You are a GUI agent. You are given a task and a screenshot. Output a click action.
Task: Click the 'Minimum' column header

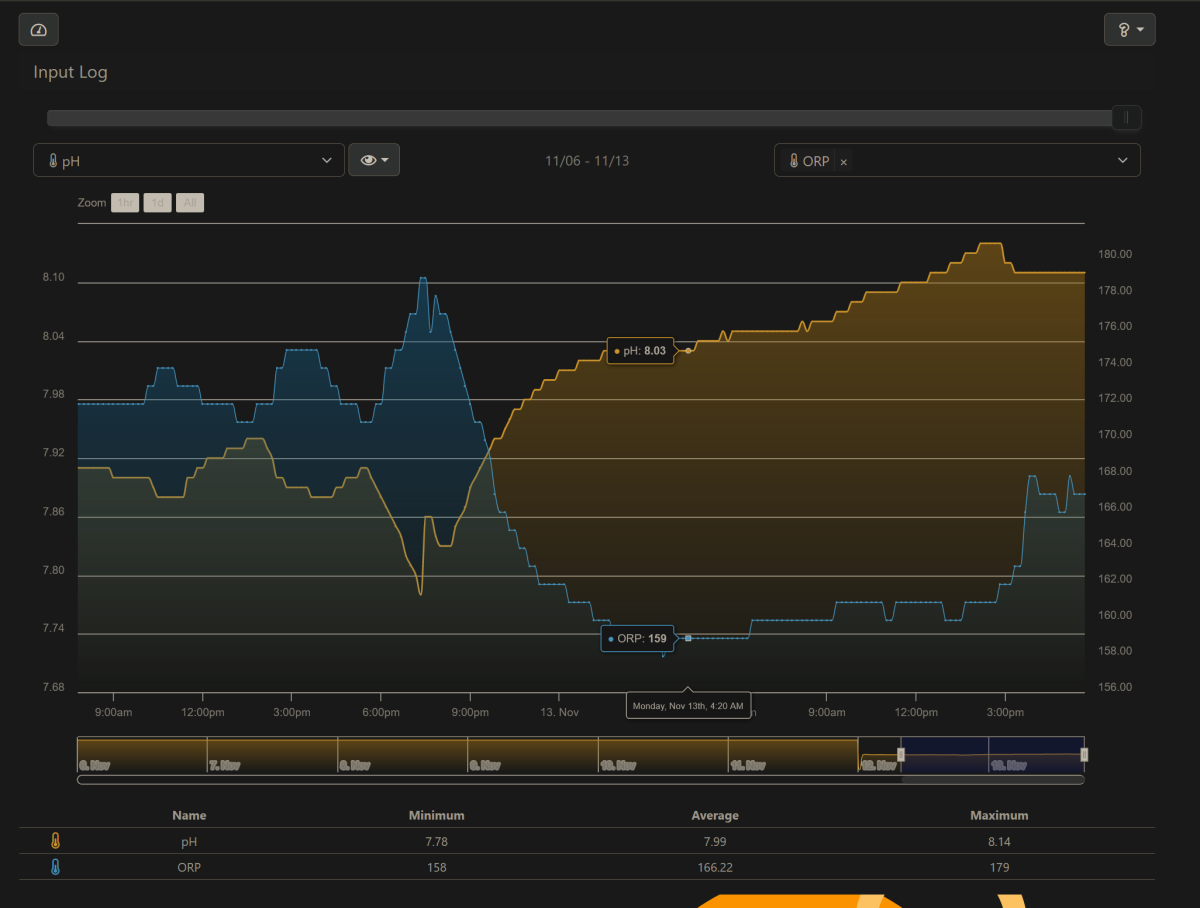click(x=437, y=816)
